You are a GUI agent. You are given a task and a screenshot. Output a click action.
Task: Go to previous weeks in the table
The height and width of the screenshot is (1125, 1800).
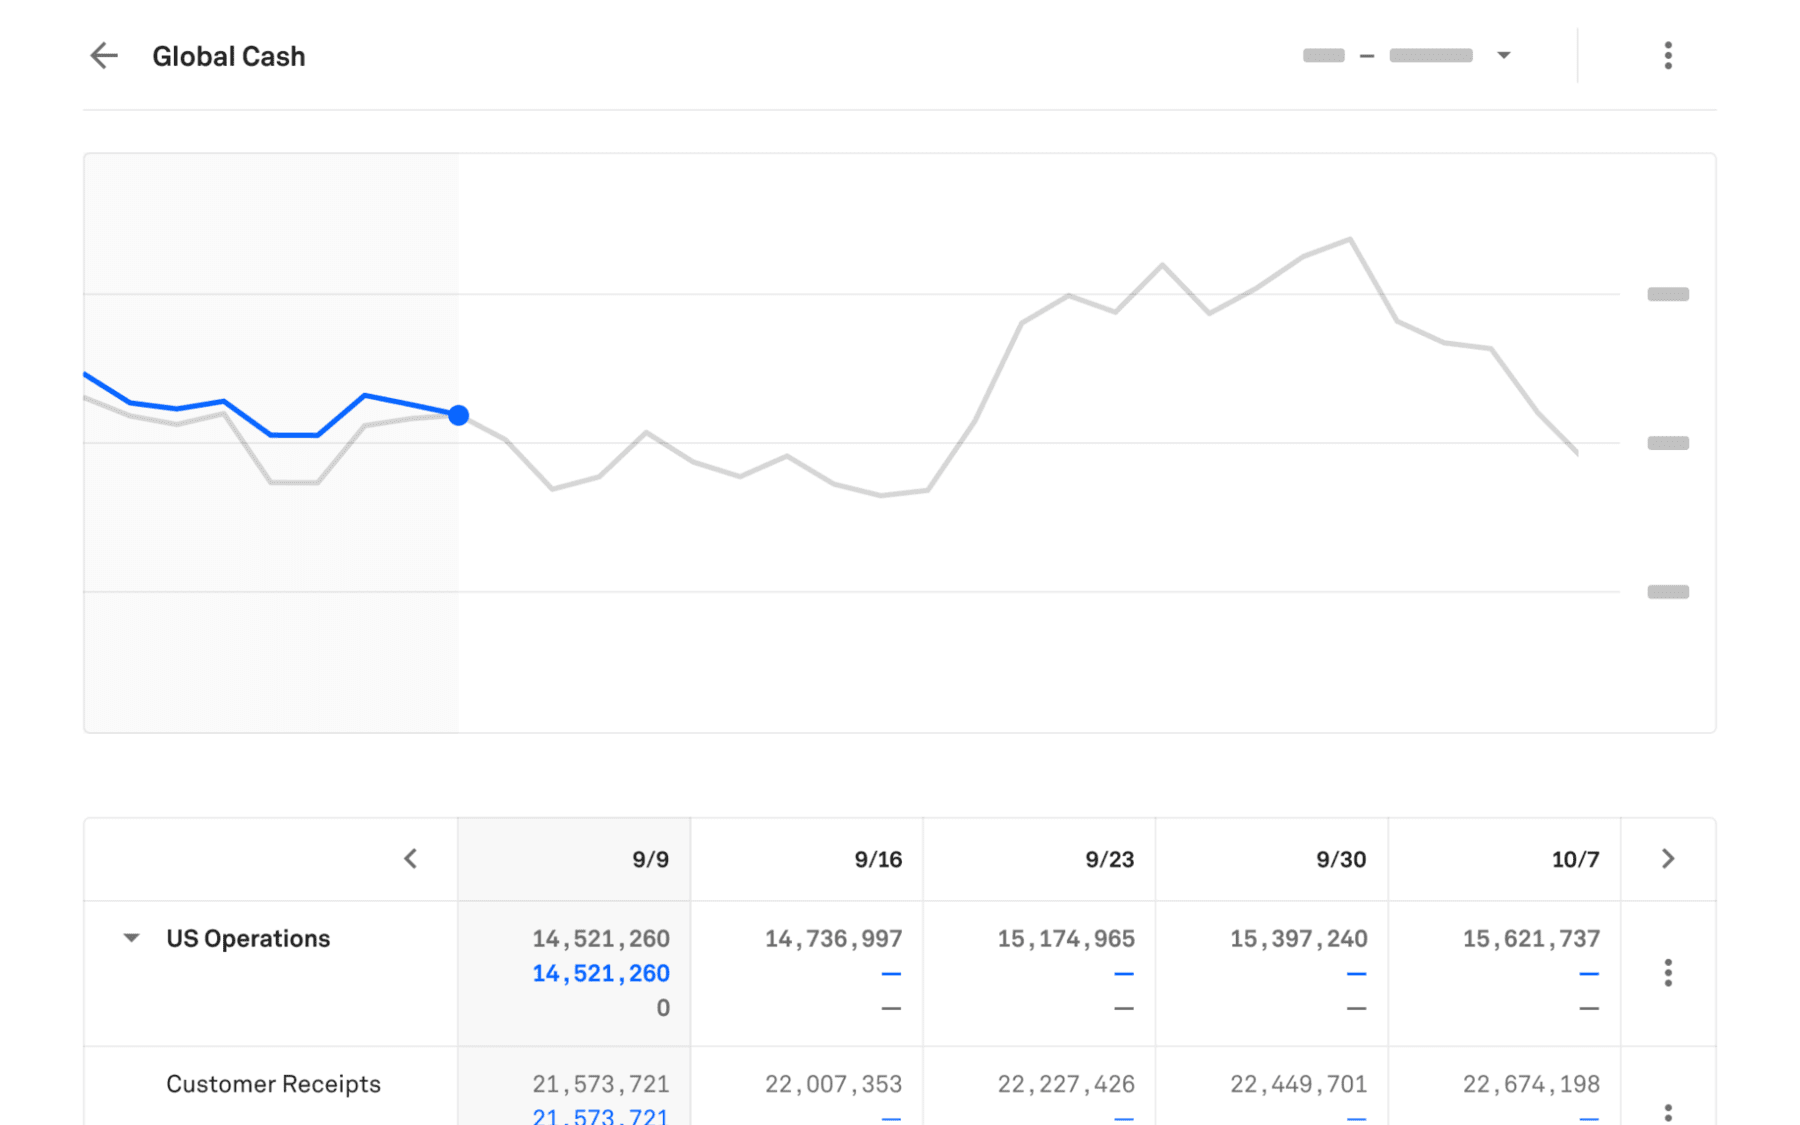[410, 859]
